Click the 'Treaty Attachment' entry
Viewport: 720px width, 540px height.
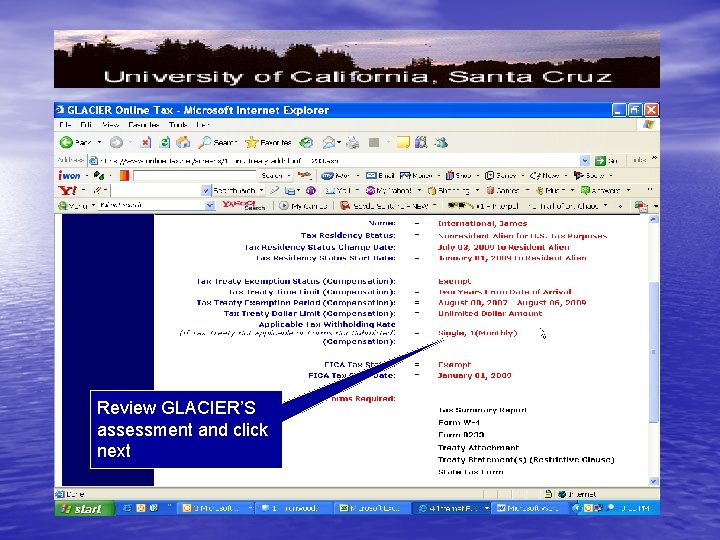[x=478, y=447]
